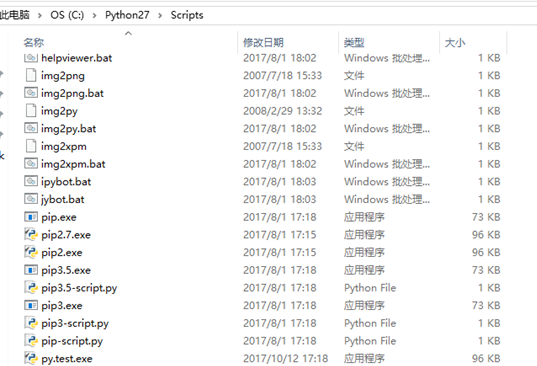Click the img2py blank file icon
Image resolution: width=537 pixels, height=366 pixels.
[x=31, y=111]
